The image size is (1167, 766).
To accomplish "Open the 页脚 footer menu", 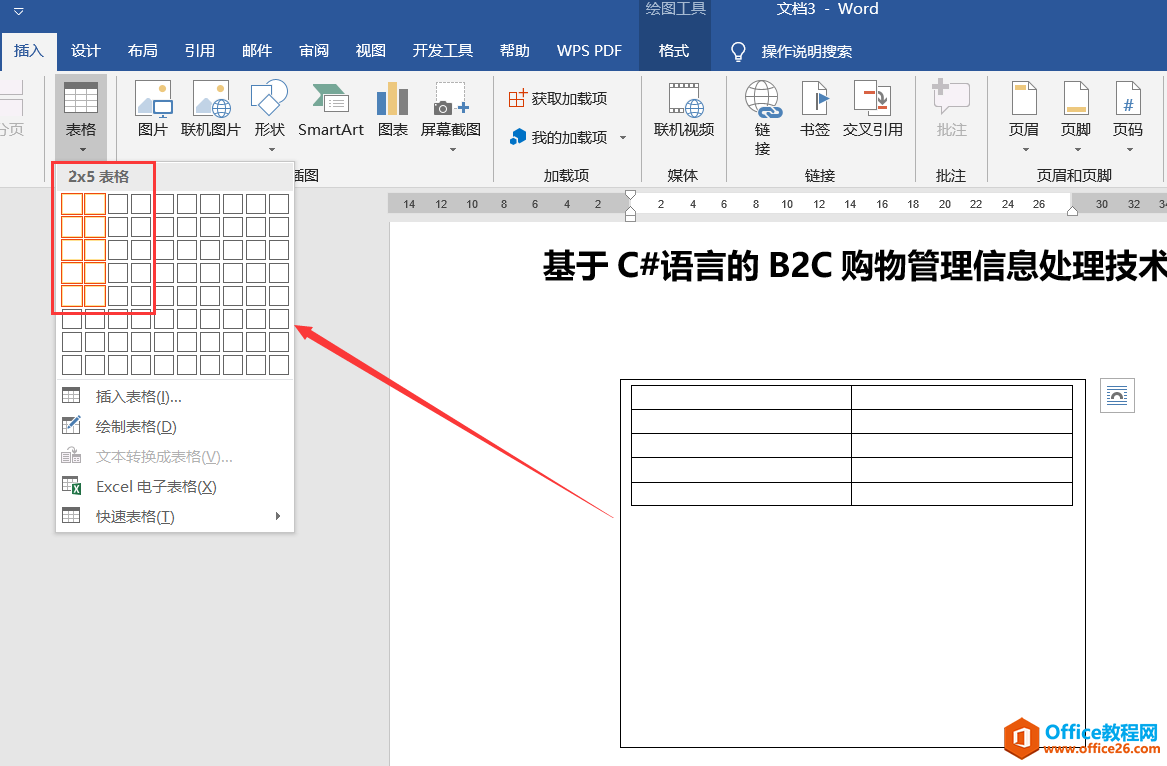I will pyautogui.click(x=1076, y=116).
